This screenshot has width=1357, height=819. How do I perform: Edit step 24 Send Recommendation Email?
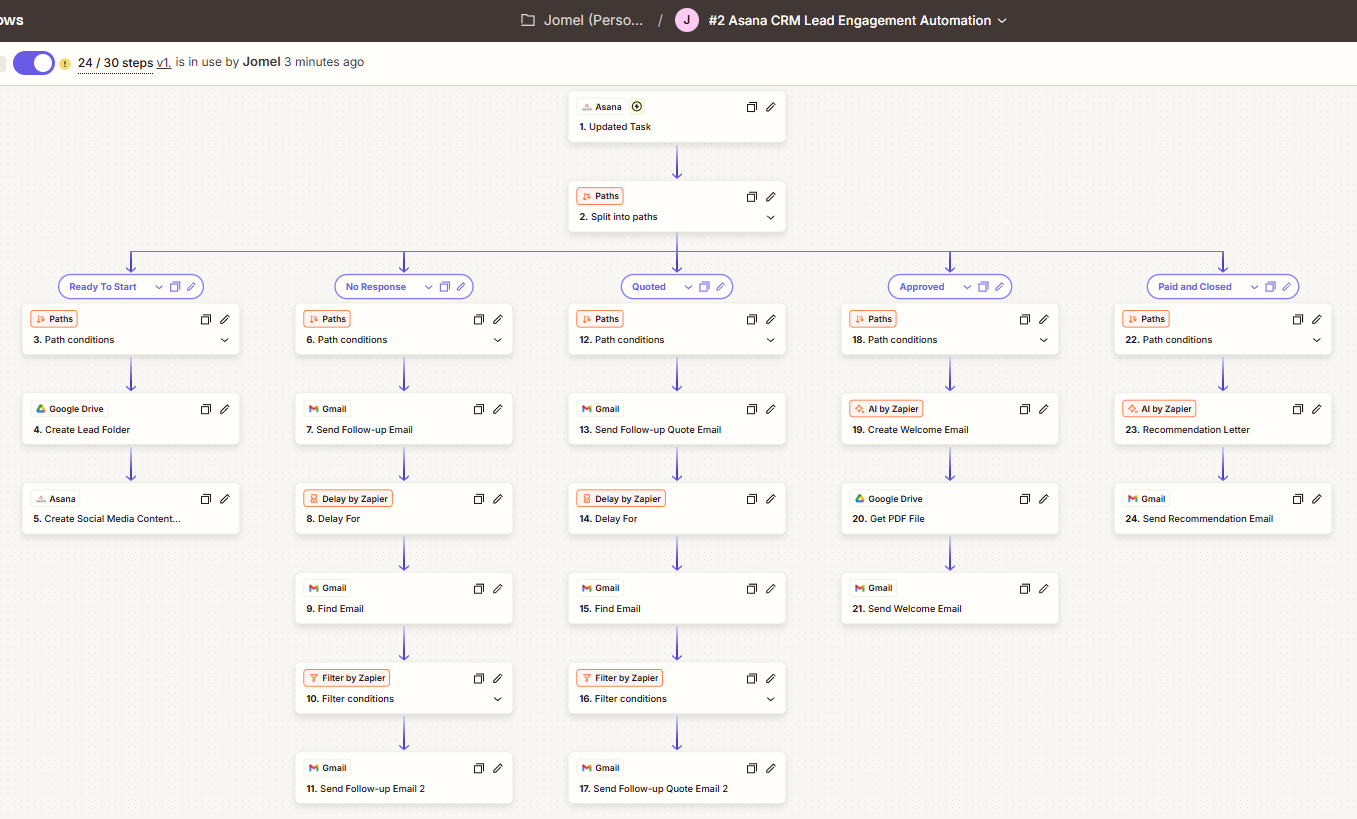(1317, 499)
